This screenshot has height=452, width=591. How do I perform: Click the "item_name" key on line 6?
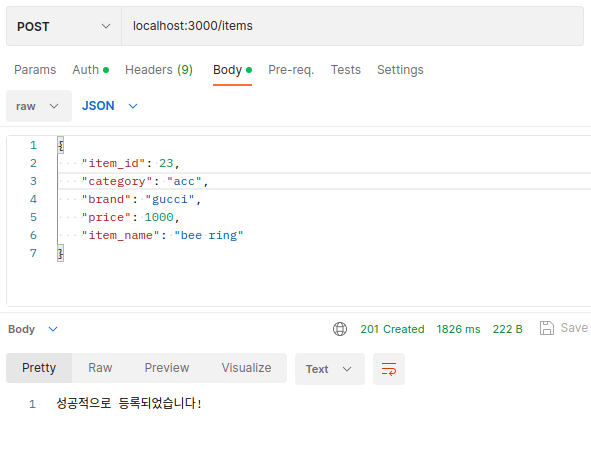[120, 235]
